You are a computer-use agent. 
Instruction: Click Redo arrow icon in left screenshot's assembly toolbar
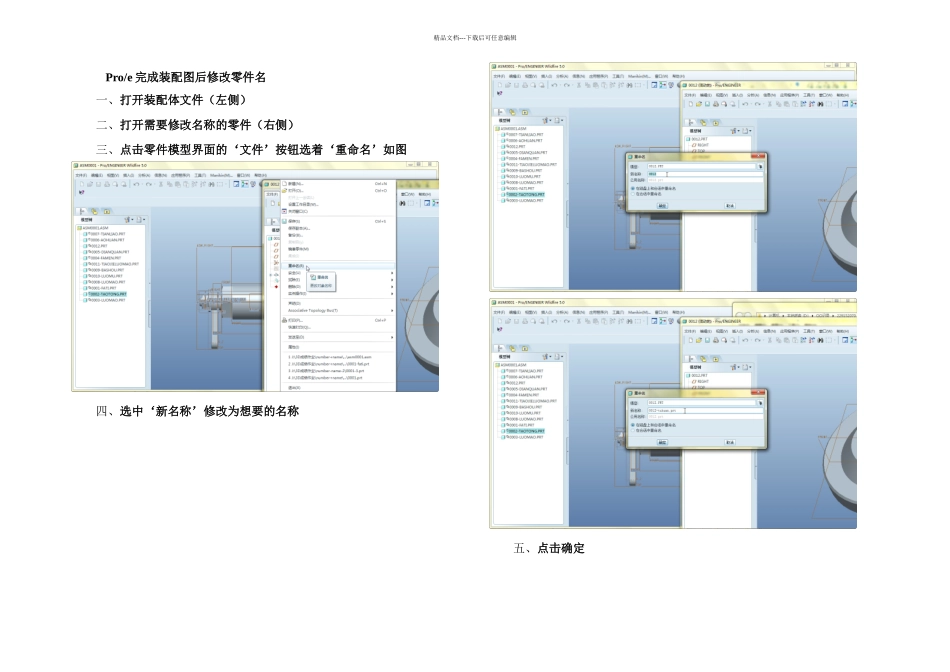point(149,184)
